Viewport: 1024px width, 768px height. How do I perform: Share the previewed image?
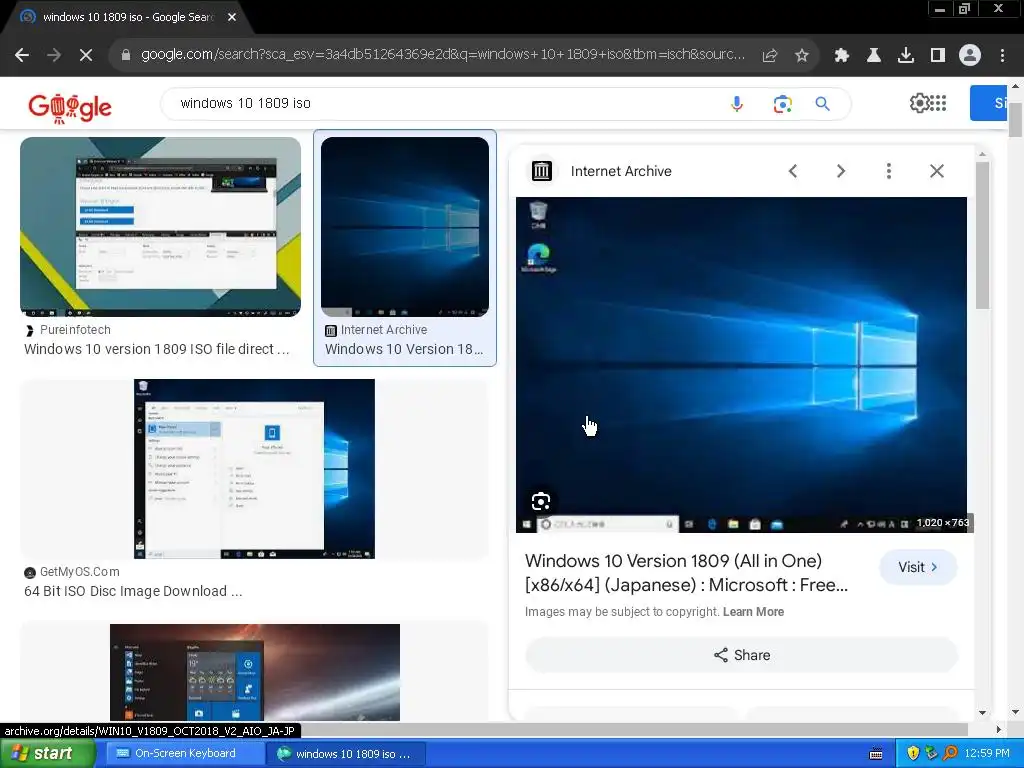(742, 655)
